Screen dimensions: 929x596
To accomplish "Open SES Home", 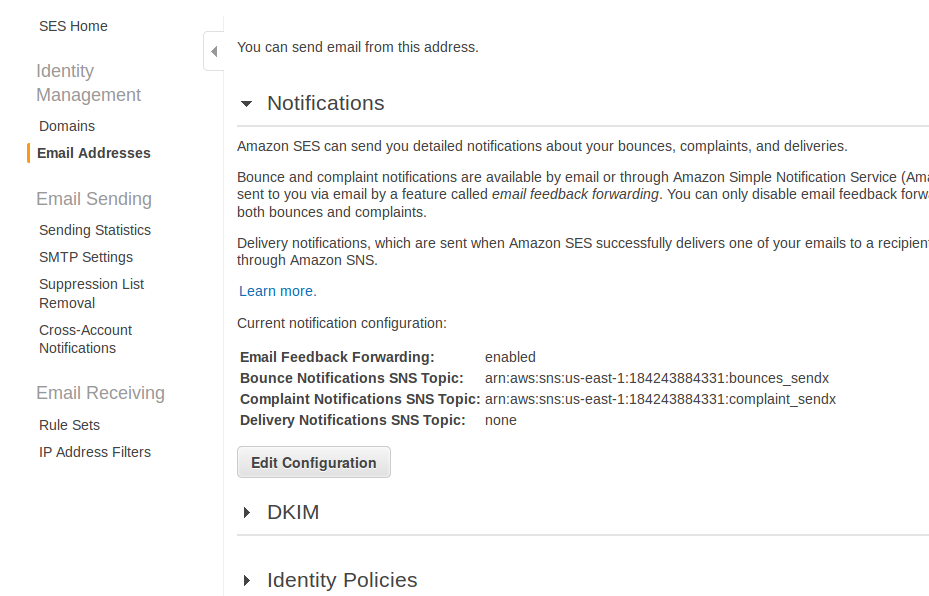I will pos(73,26).
